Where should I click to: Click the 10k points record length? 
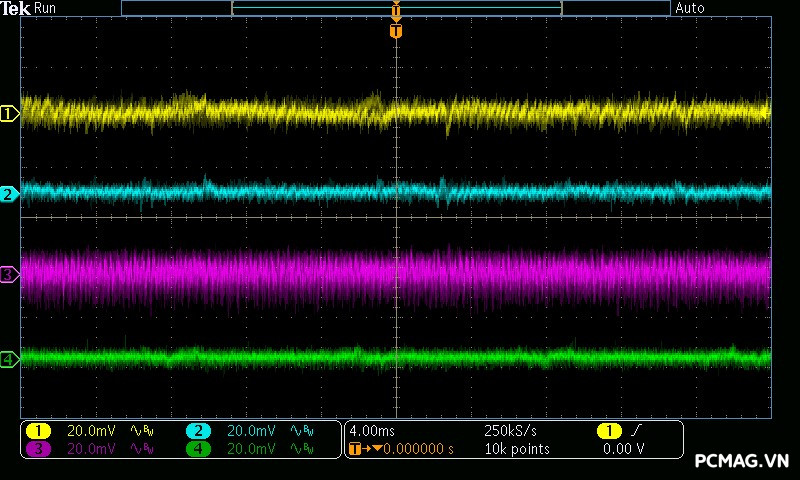click(516, 449)
